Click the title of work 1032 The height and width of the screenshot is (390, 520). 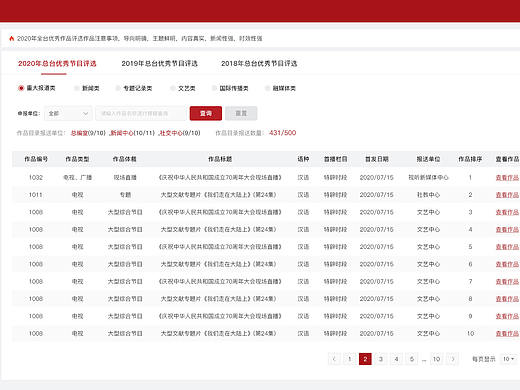click(220, 178)
